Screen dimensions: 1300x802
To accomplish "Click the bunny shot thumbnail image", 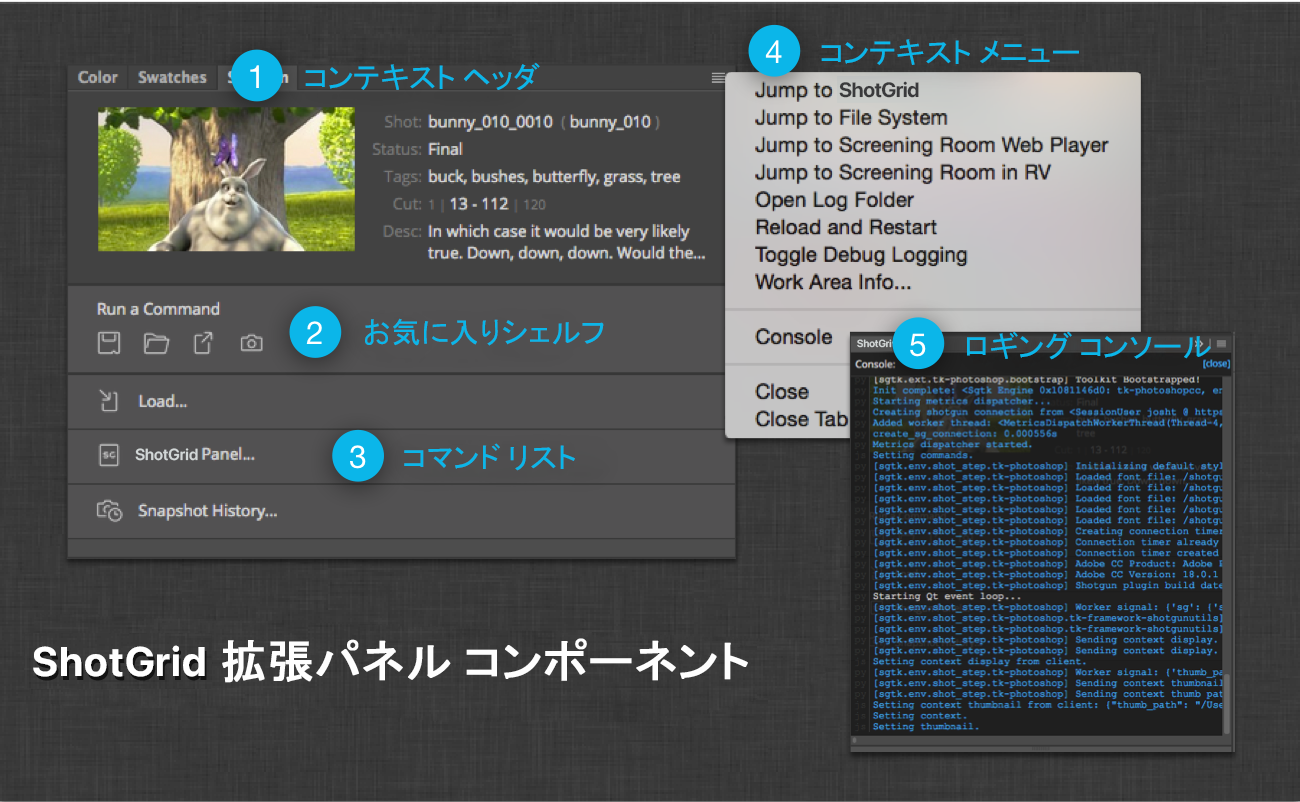I will pos(226,179).
